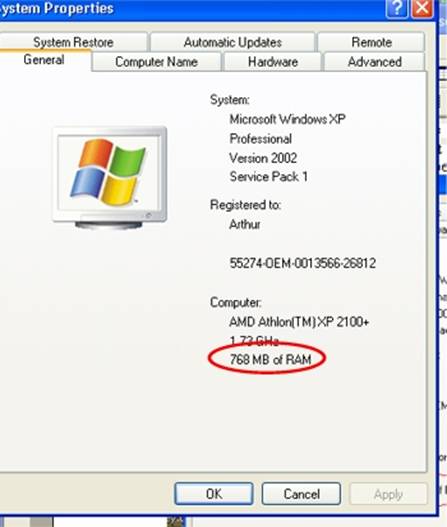447x527 pixels.
Task: Click the Cancel button
Action: pos(301,494)
